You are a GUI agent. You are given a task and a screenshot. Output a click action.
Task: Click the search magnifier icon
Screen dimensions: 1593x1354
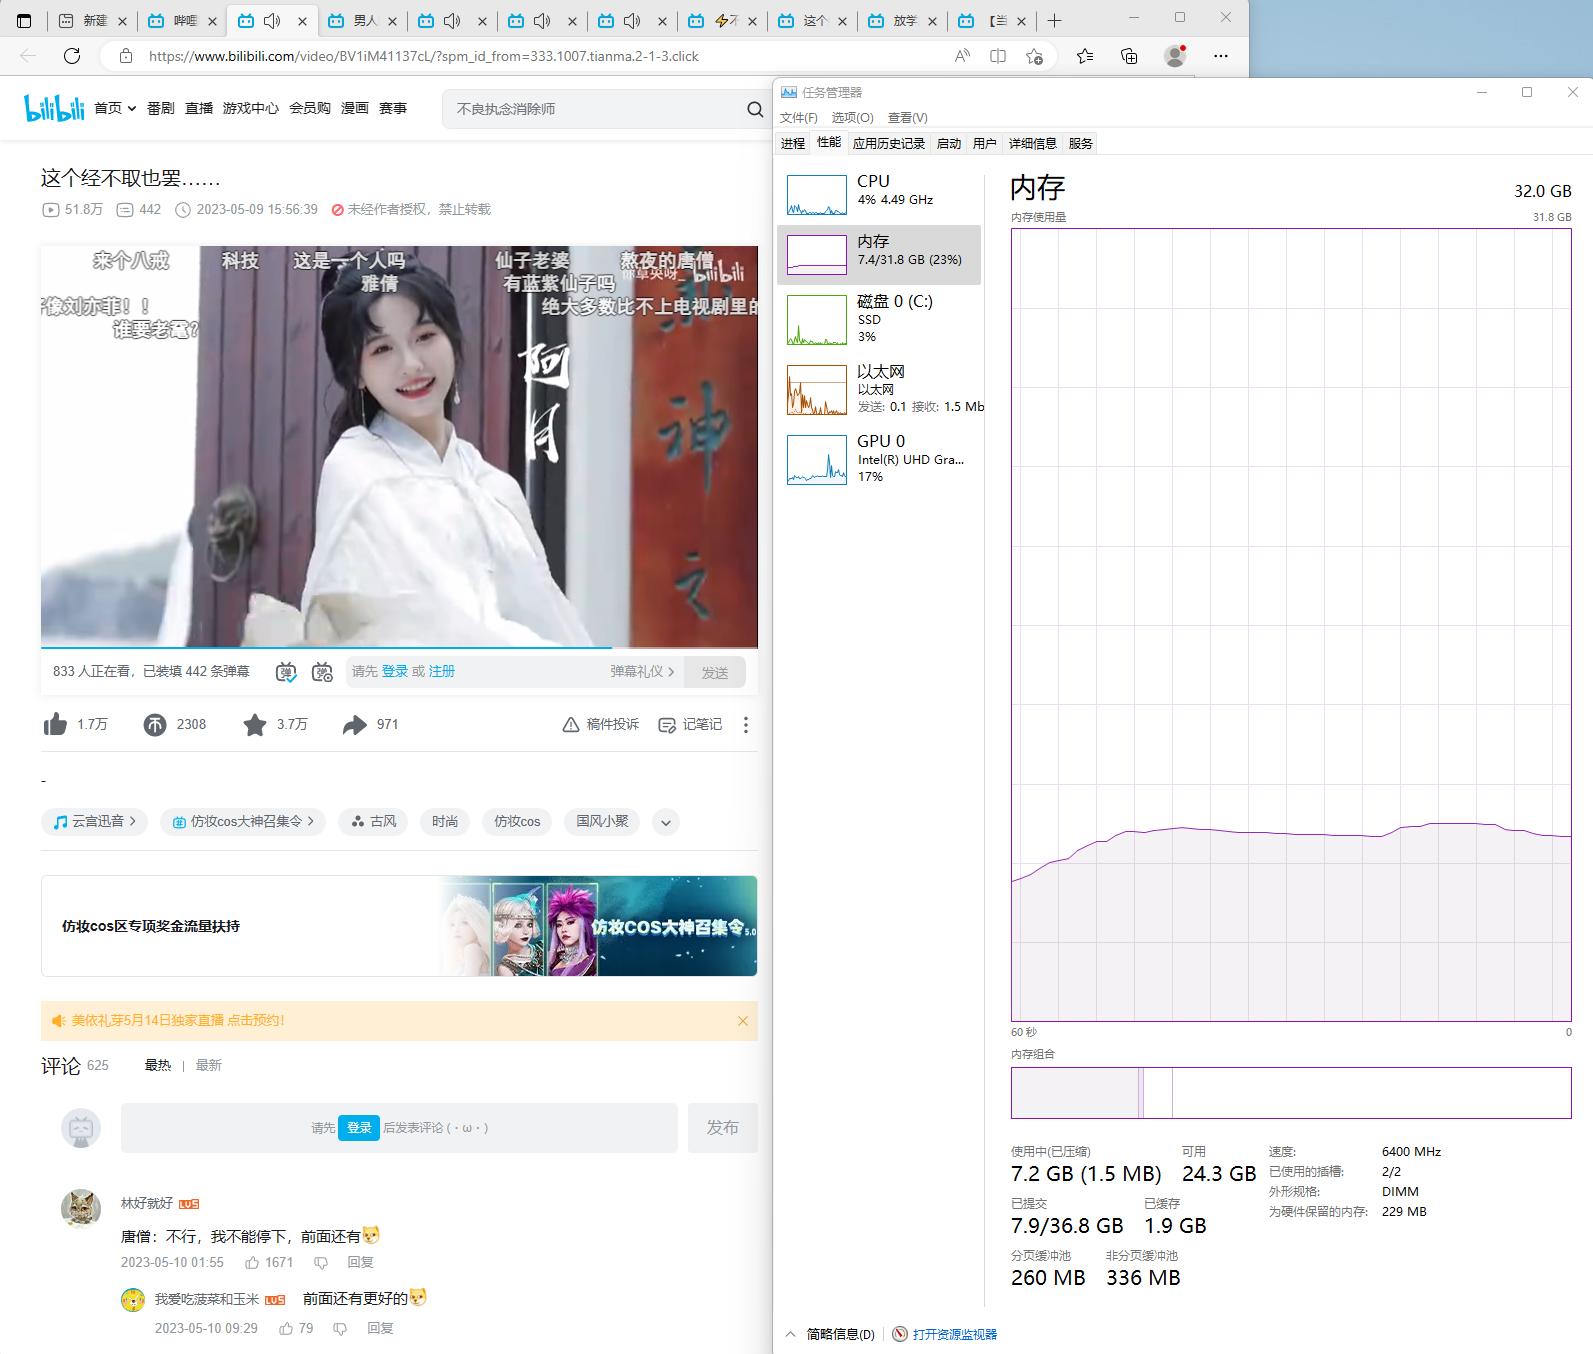tap(755, 109)
